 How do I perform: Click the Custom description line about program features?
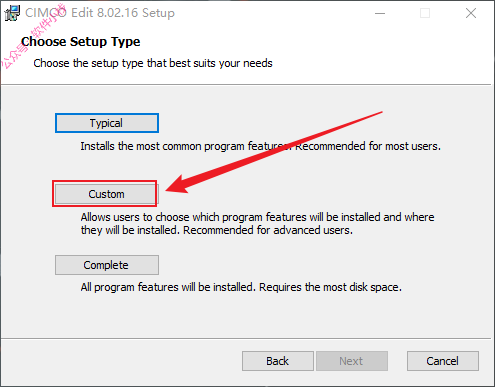pyautogui.click(x=257, y=217)
